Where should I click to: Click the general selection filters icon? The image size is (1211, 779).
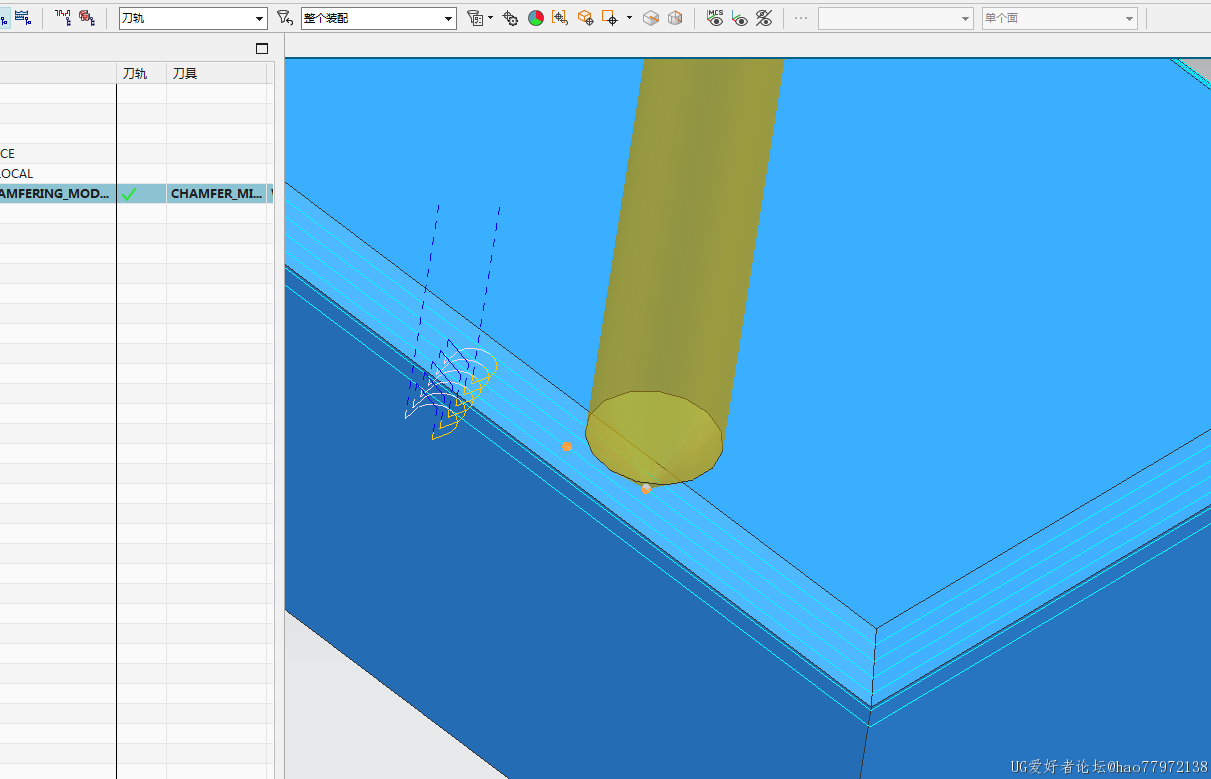[x=475, y=18]
